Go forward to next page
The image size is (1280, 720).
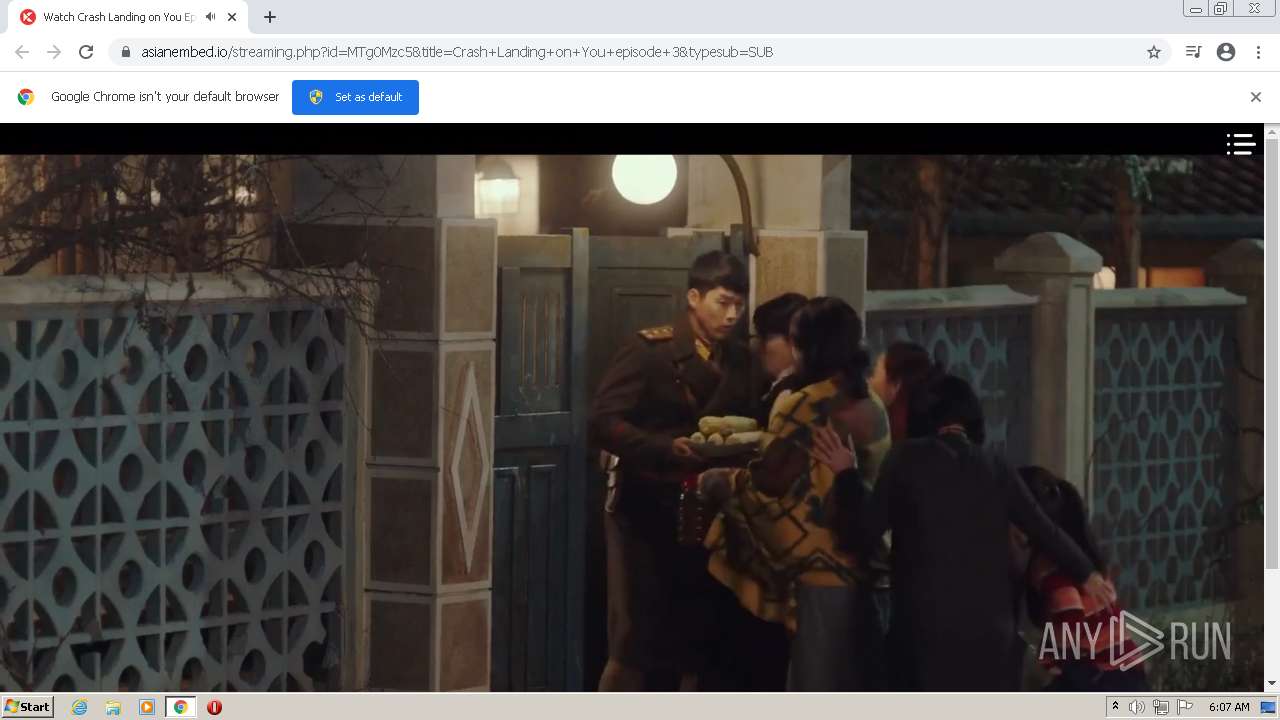pyautogui.click(x=54, y=52)
